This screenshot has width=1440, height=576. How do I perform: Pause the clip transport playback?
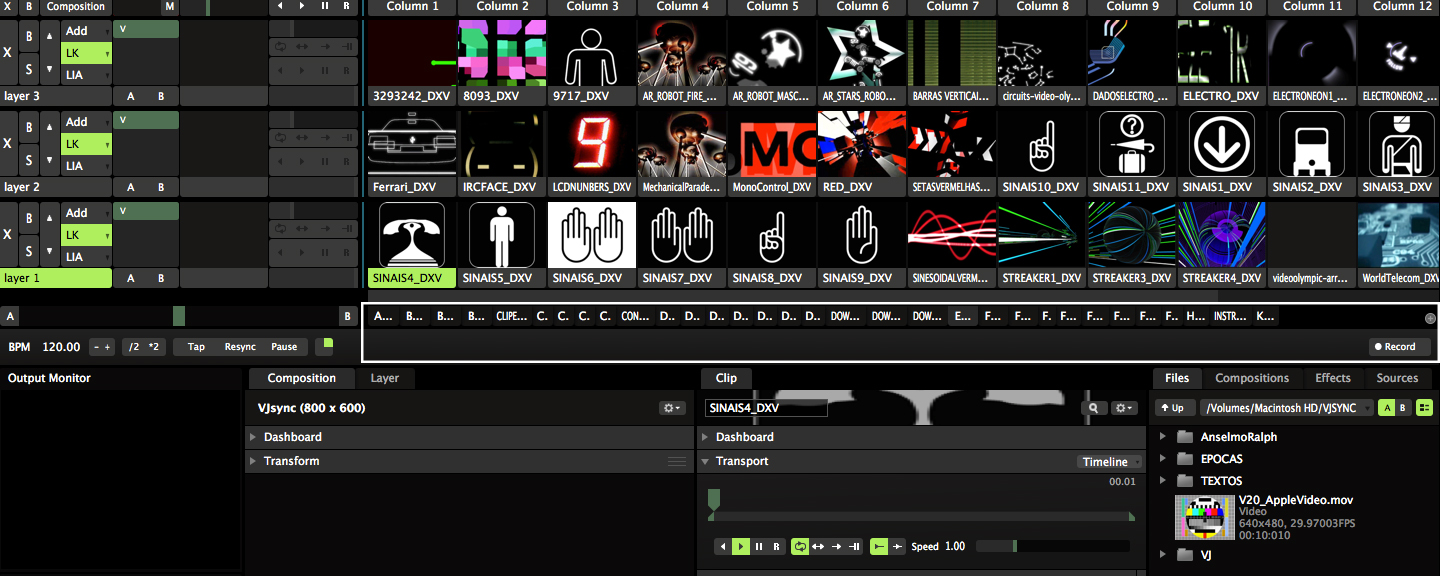(759, 547)
